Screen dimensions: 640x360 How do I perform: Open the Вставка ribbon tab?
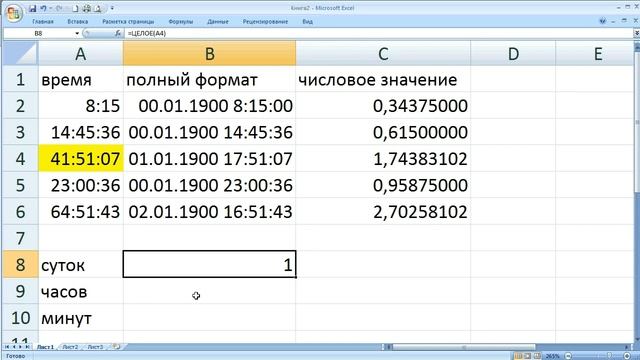(x=78, y=22)
